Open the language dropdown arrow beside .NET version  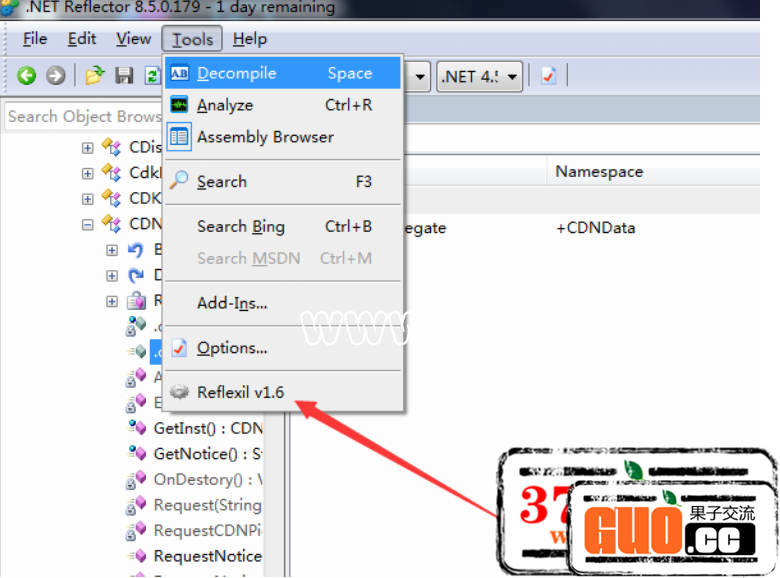click(419, 77)
